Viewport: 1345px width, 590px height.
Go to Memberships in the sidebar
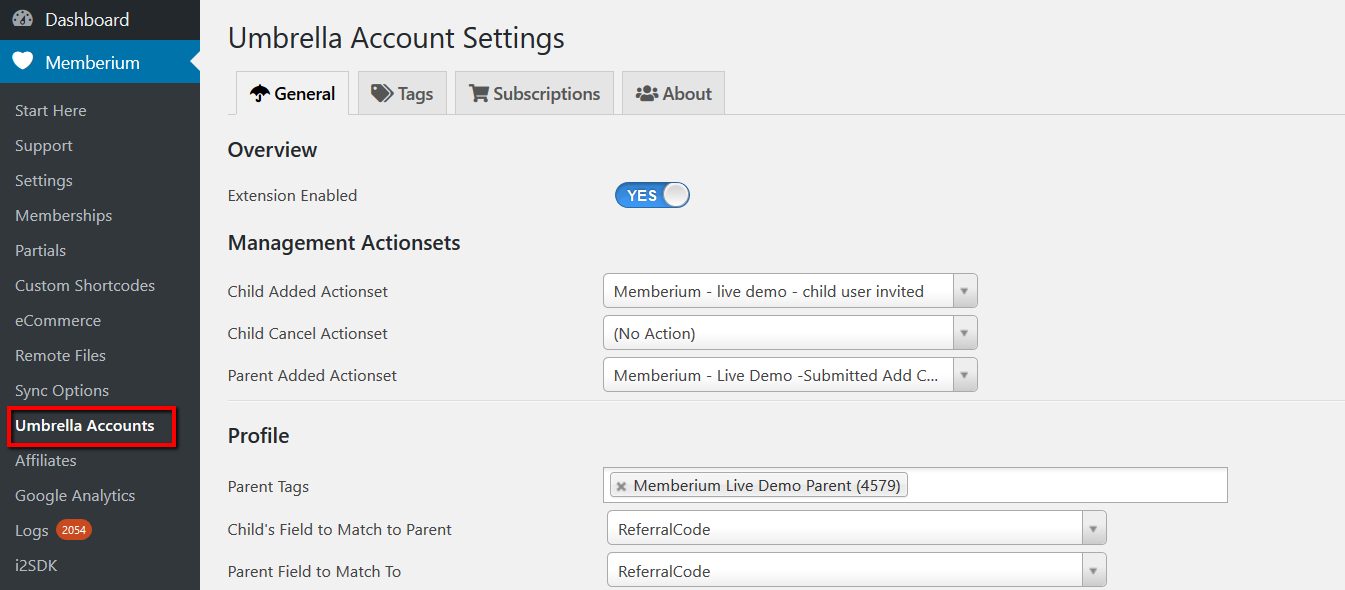63,215
